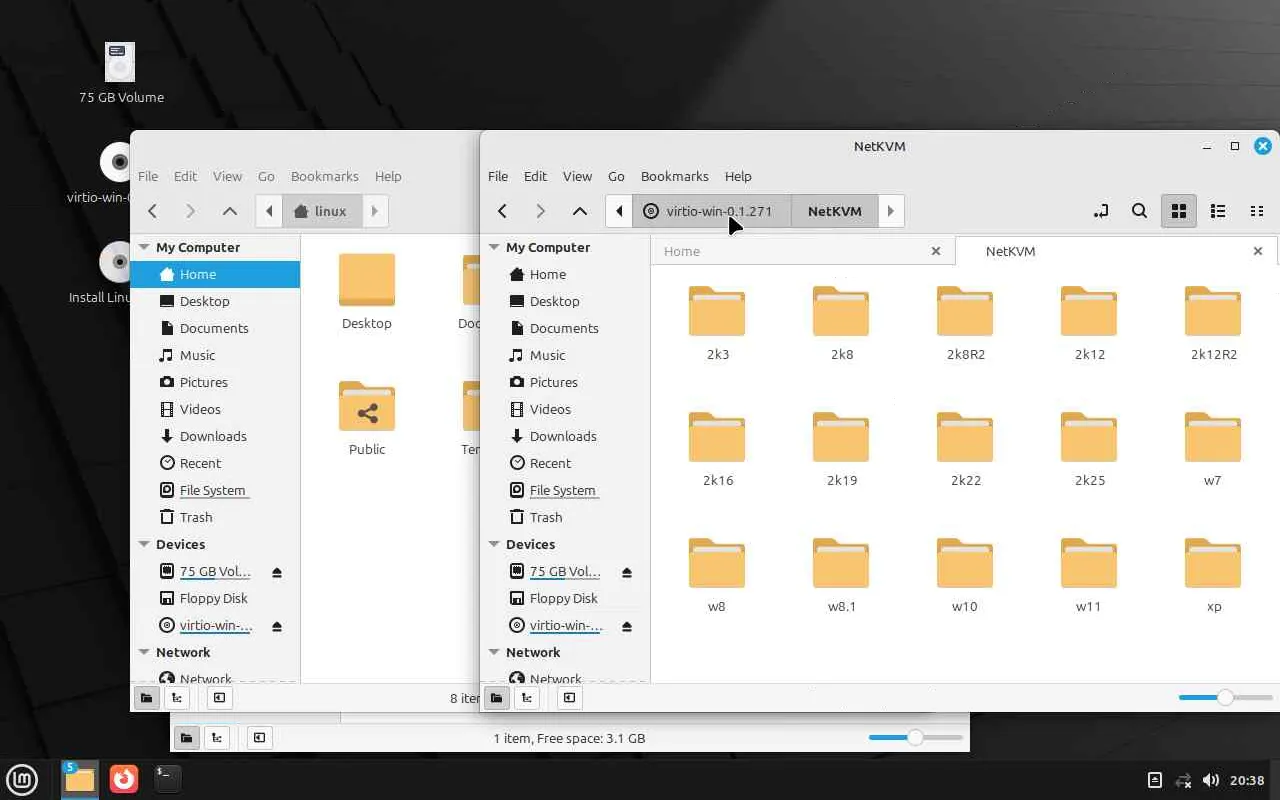Open the Go menu in NetKVM window
This screenshot has width=1280, height=800.
[616, 176]
